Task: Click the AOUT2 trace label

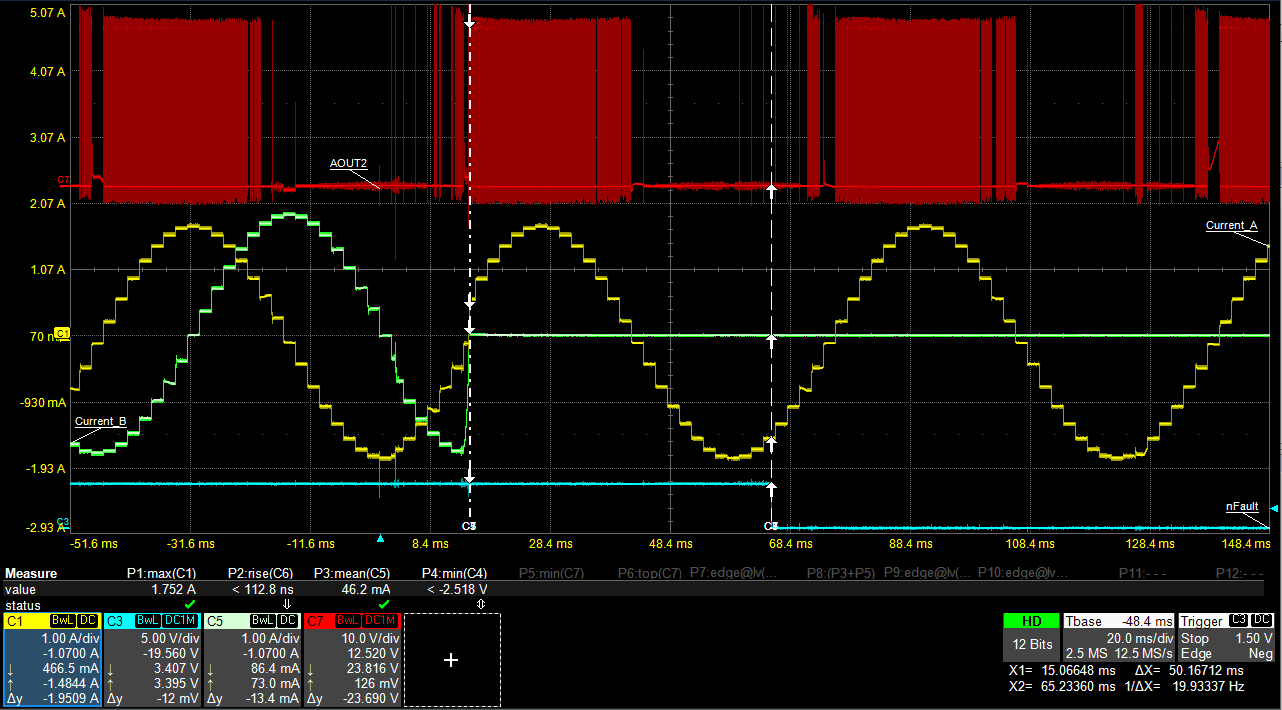Action: 349,163
